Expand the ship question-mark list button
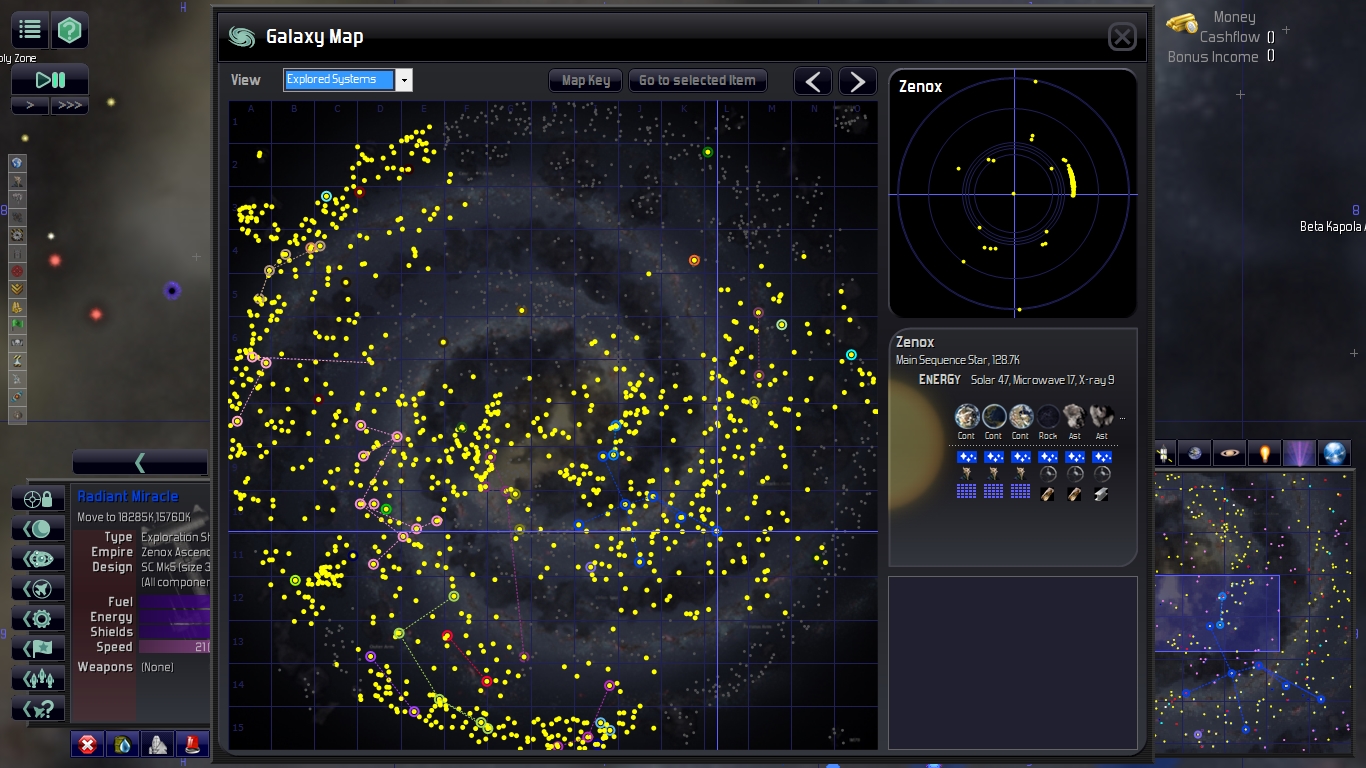 click(x=38, y=708)
